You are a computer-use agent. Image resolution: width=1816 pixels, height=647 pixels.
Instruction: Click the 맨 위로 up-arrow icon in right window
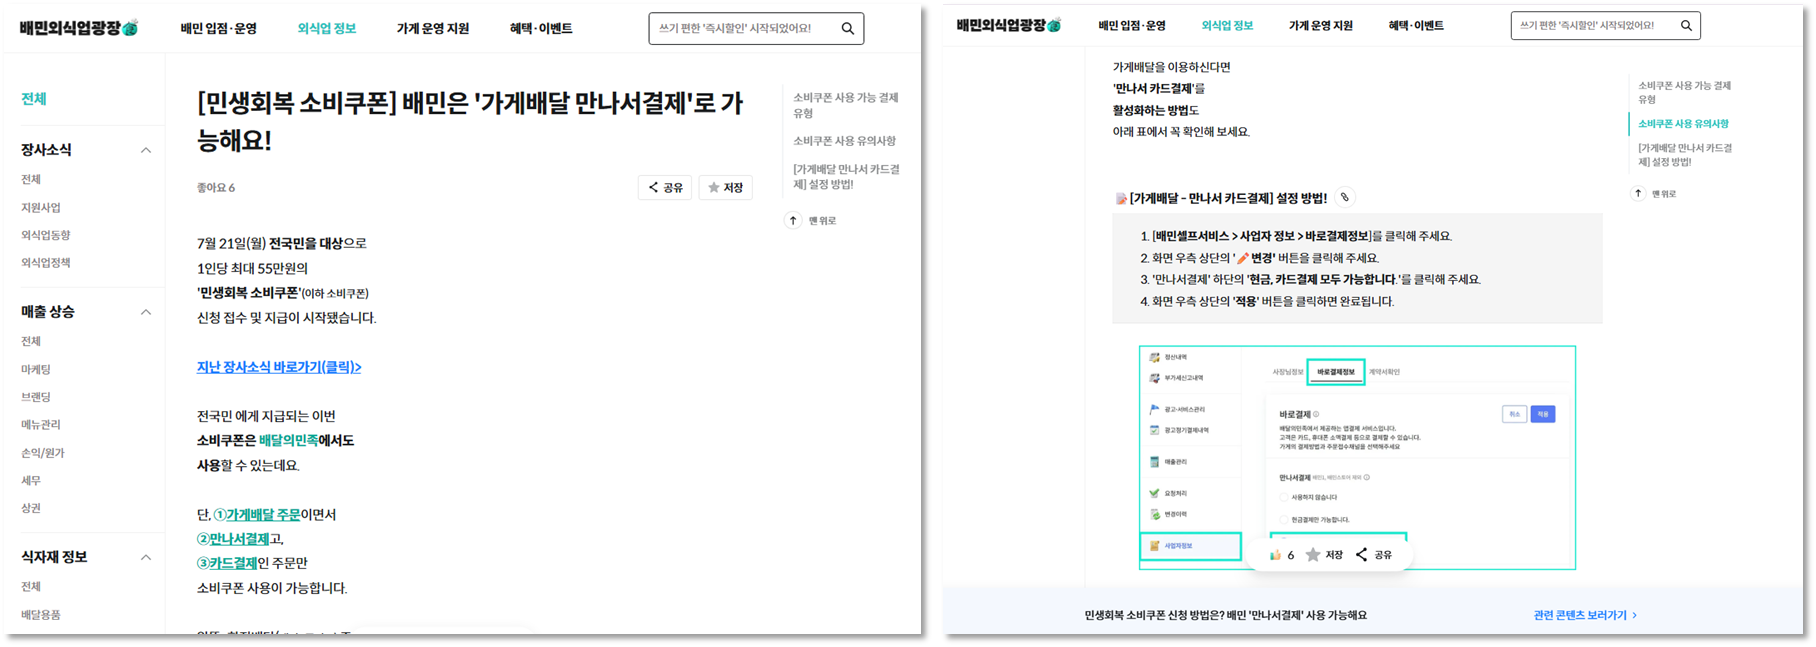coord(1638,193)
